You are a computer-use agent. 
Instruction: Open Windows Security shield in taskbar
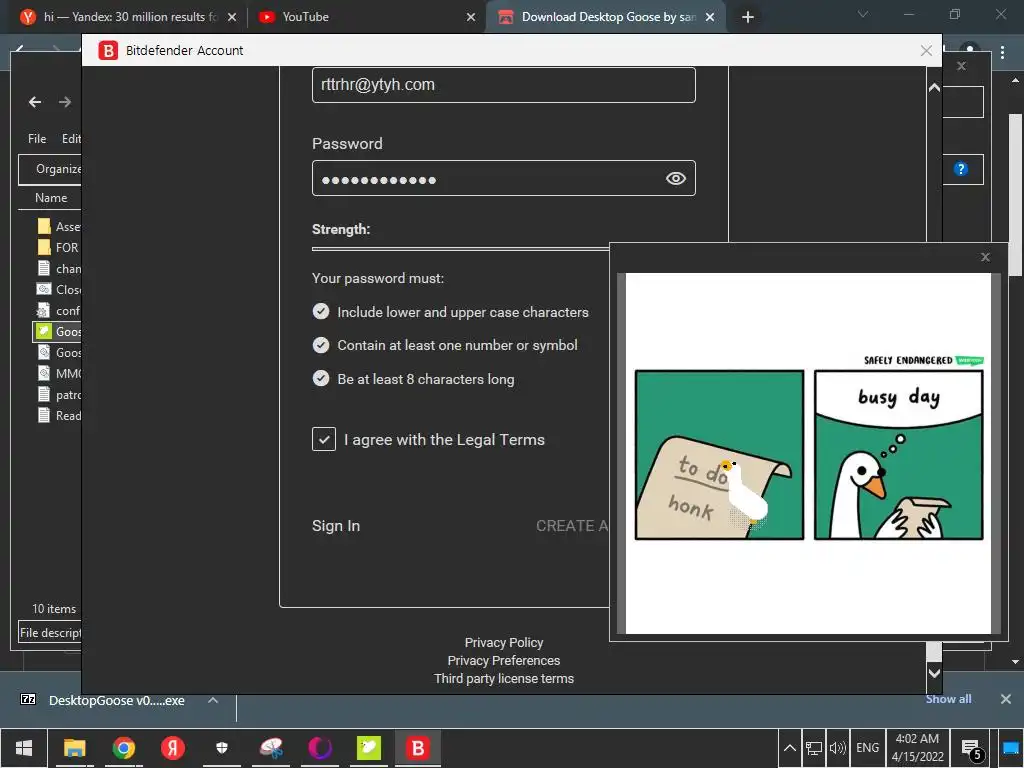(222, 748)
